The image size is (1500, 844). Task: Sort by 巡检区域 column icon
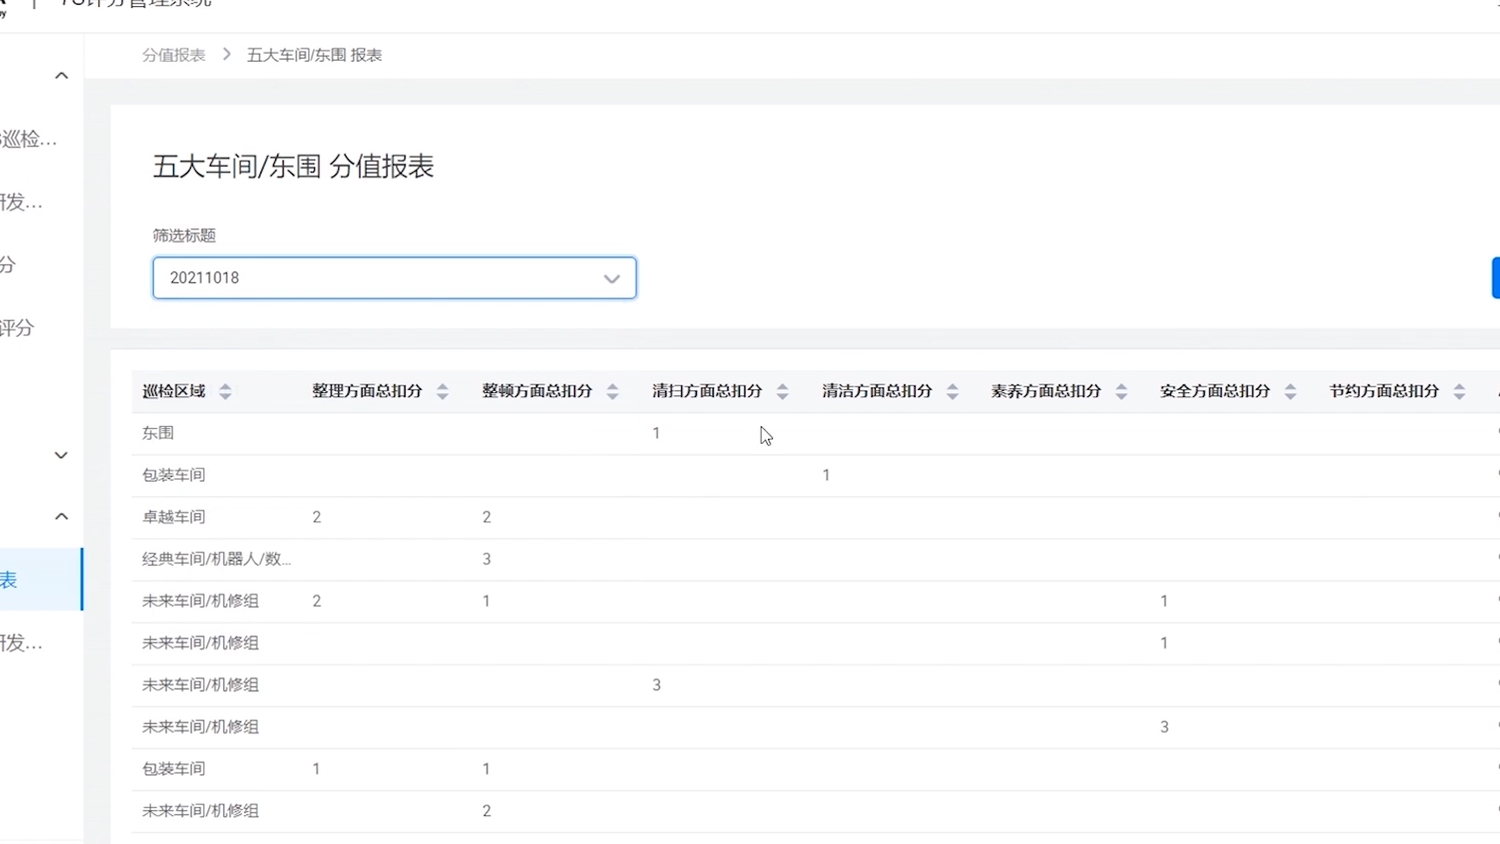click(x=225, y=391)
